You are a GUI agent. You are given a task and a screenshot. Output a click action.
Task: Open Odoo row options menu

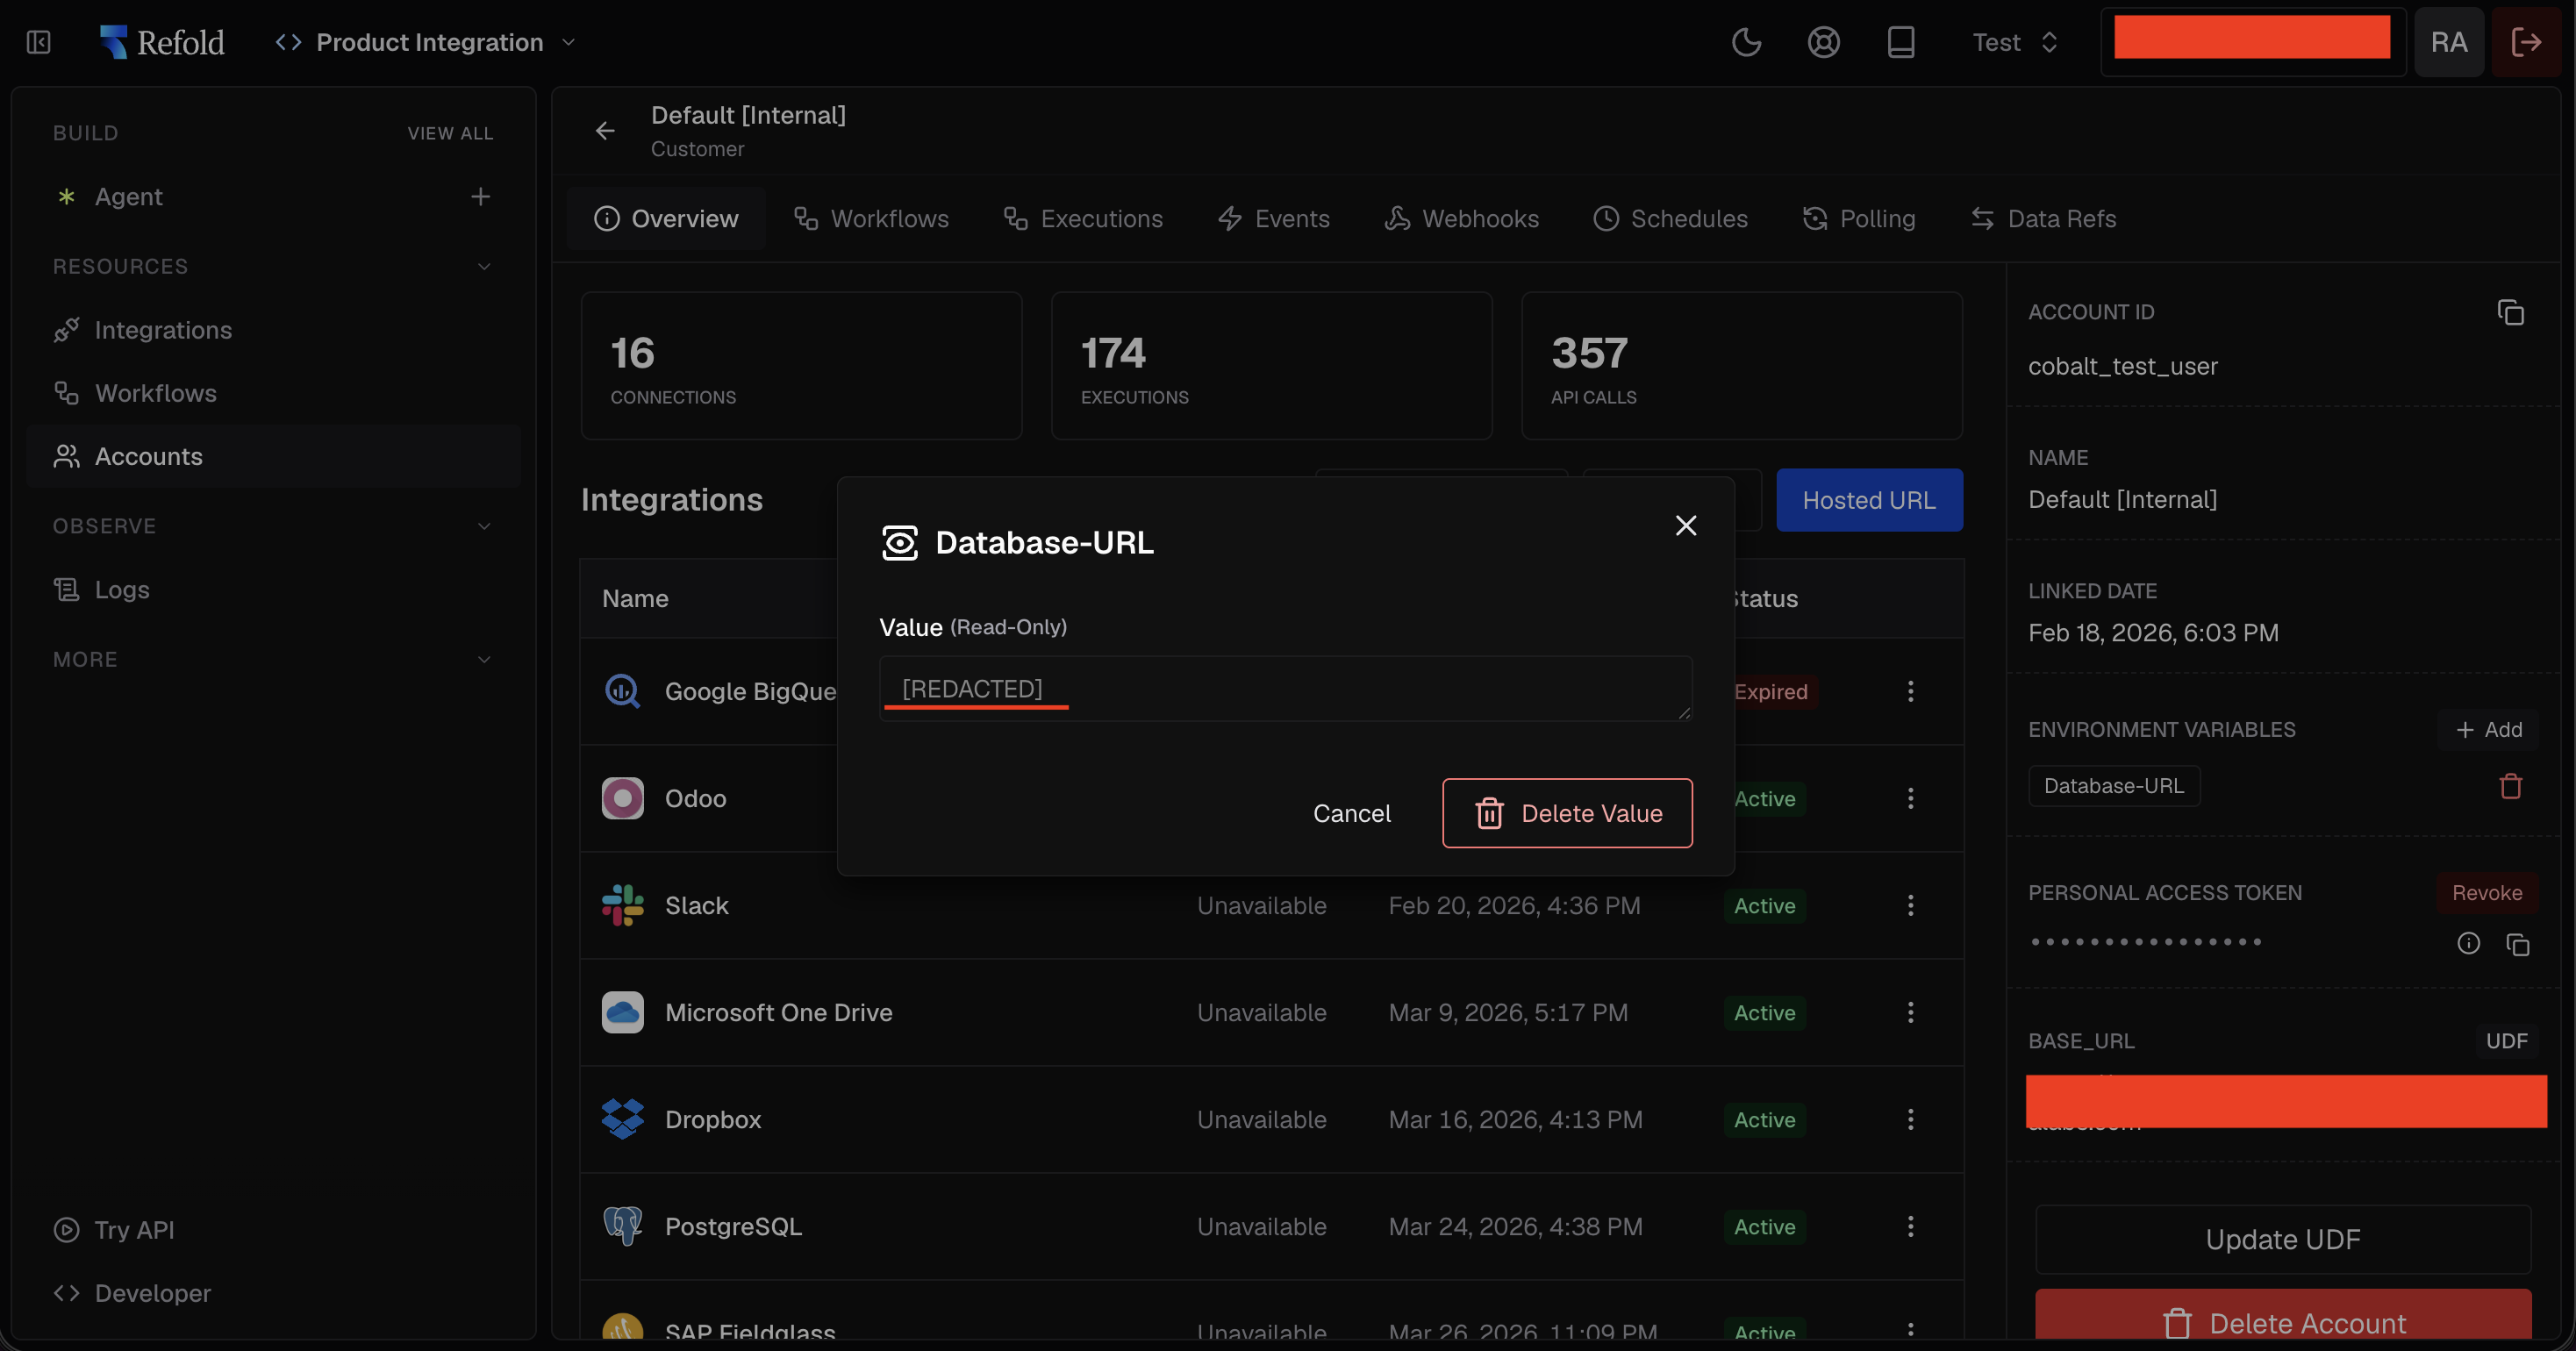(x=1910, y=798)
